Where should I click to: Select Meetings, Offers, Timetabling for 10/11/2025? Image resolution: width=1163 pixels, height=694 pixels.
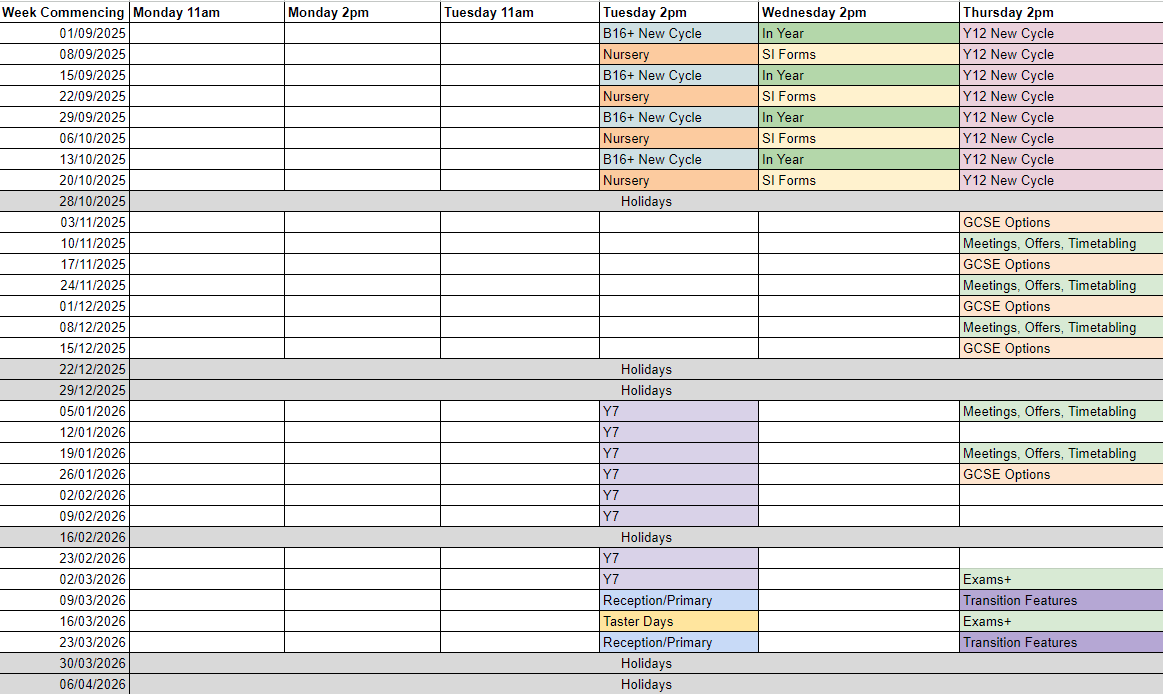pos(1060,243)
